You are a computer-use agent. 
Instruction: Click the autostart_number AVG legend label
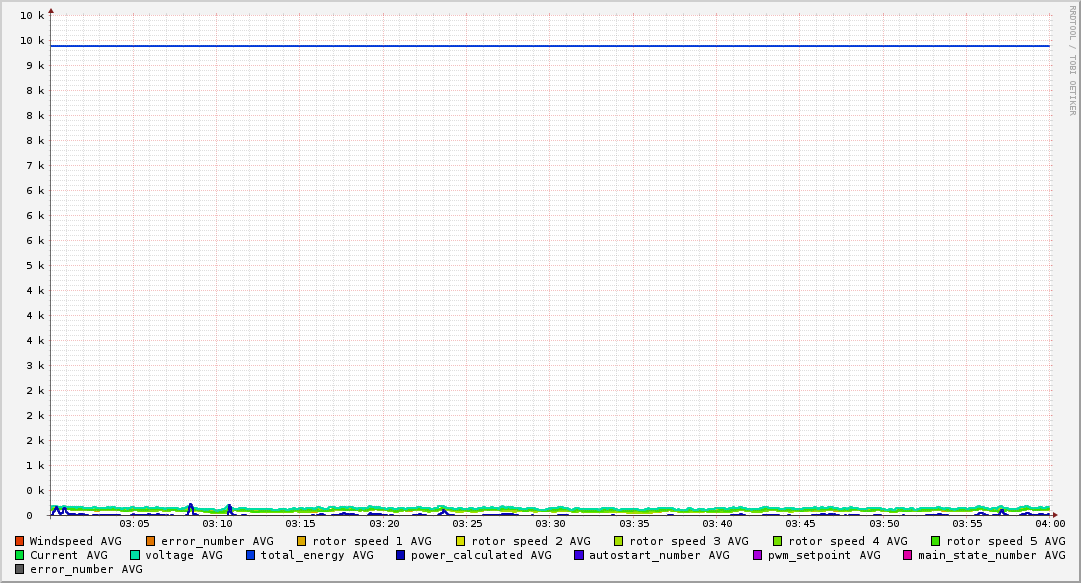click(659, 555)
